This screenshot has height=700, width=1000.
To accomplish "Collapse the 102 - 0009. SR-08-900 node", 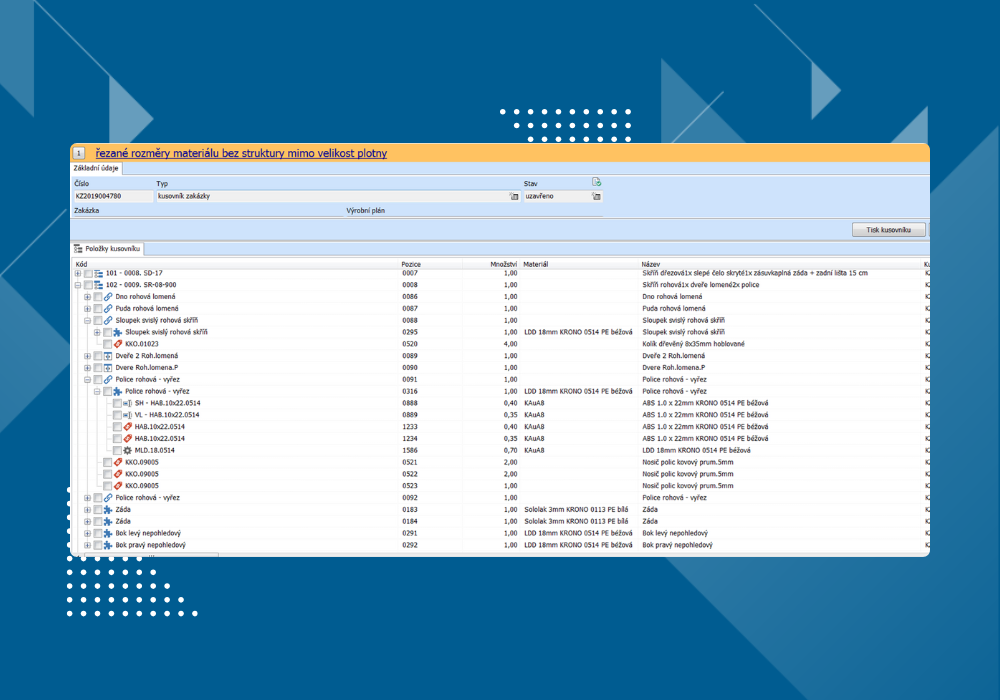I will [x=78, y=285].
